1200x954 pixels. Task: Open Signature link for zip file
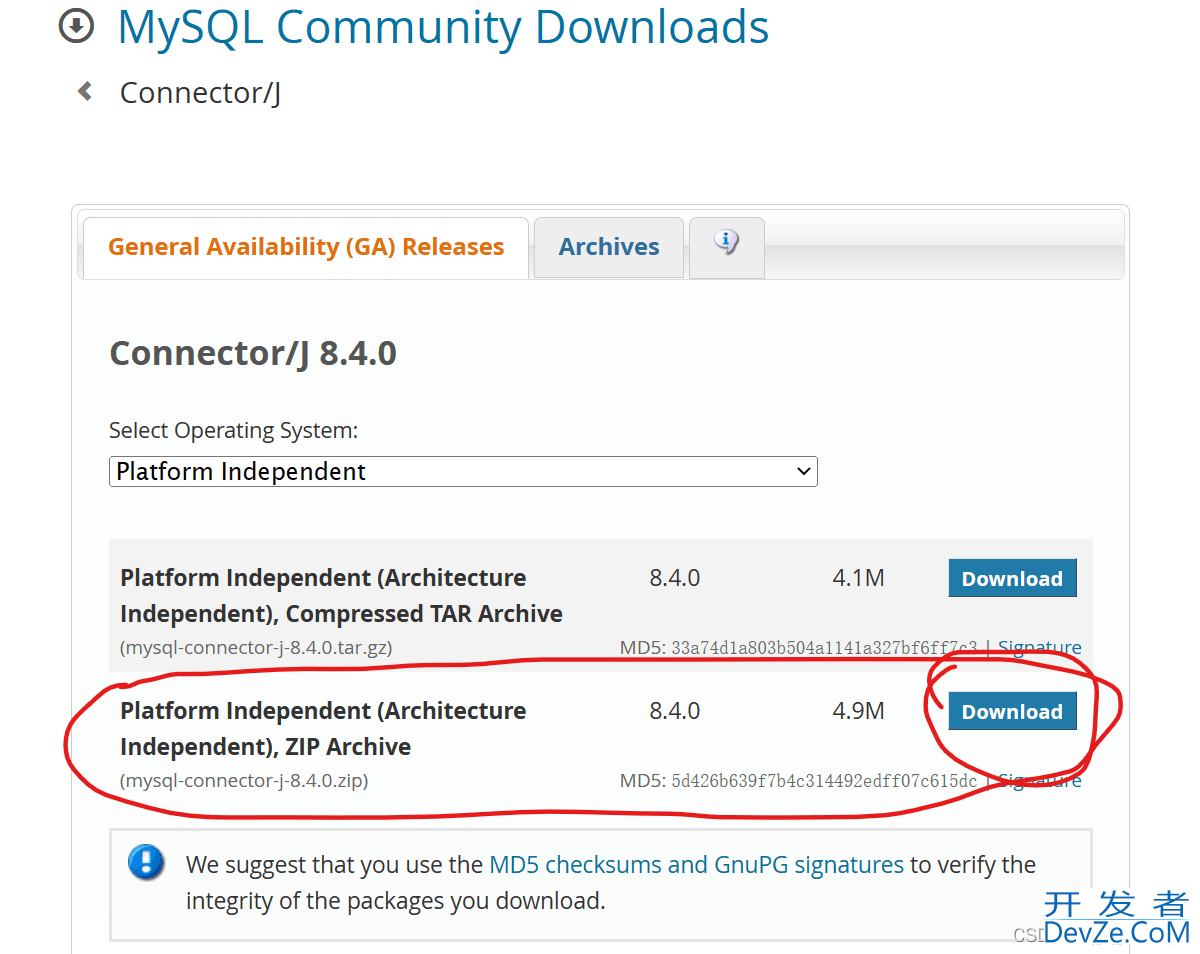tap(1040, 780)
